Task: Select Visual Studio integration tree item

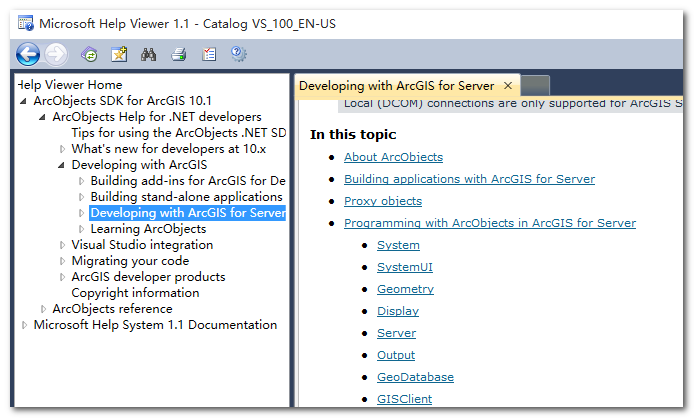Action: [142, 245]
